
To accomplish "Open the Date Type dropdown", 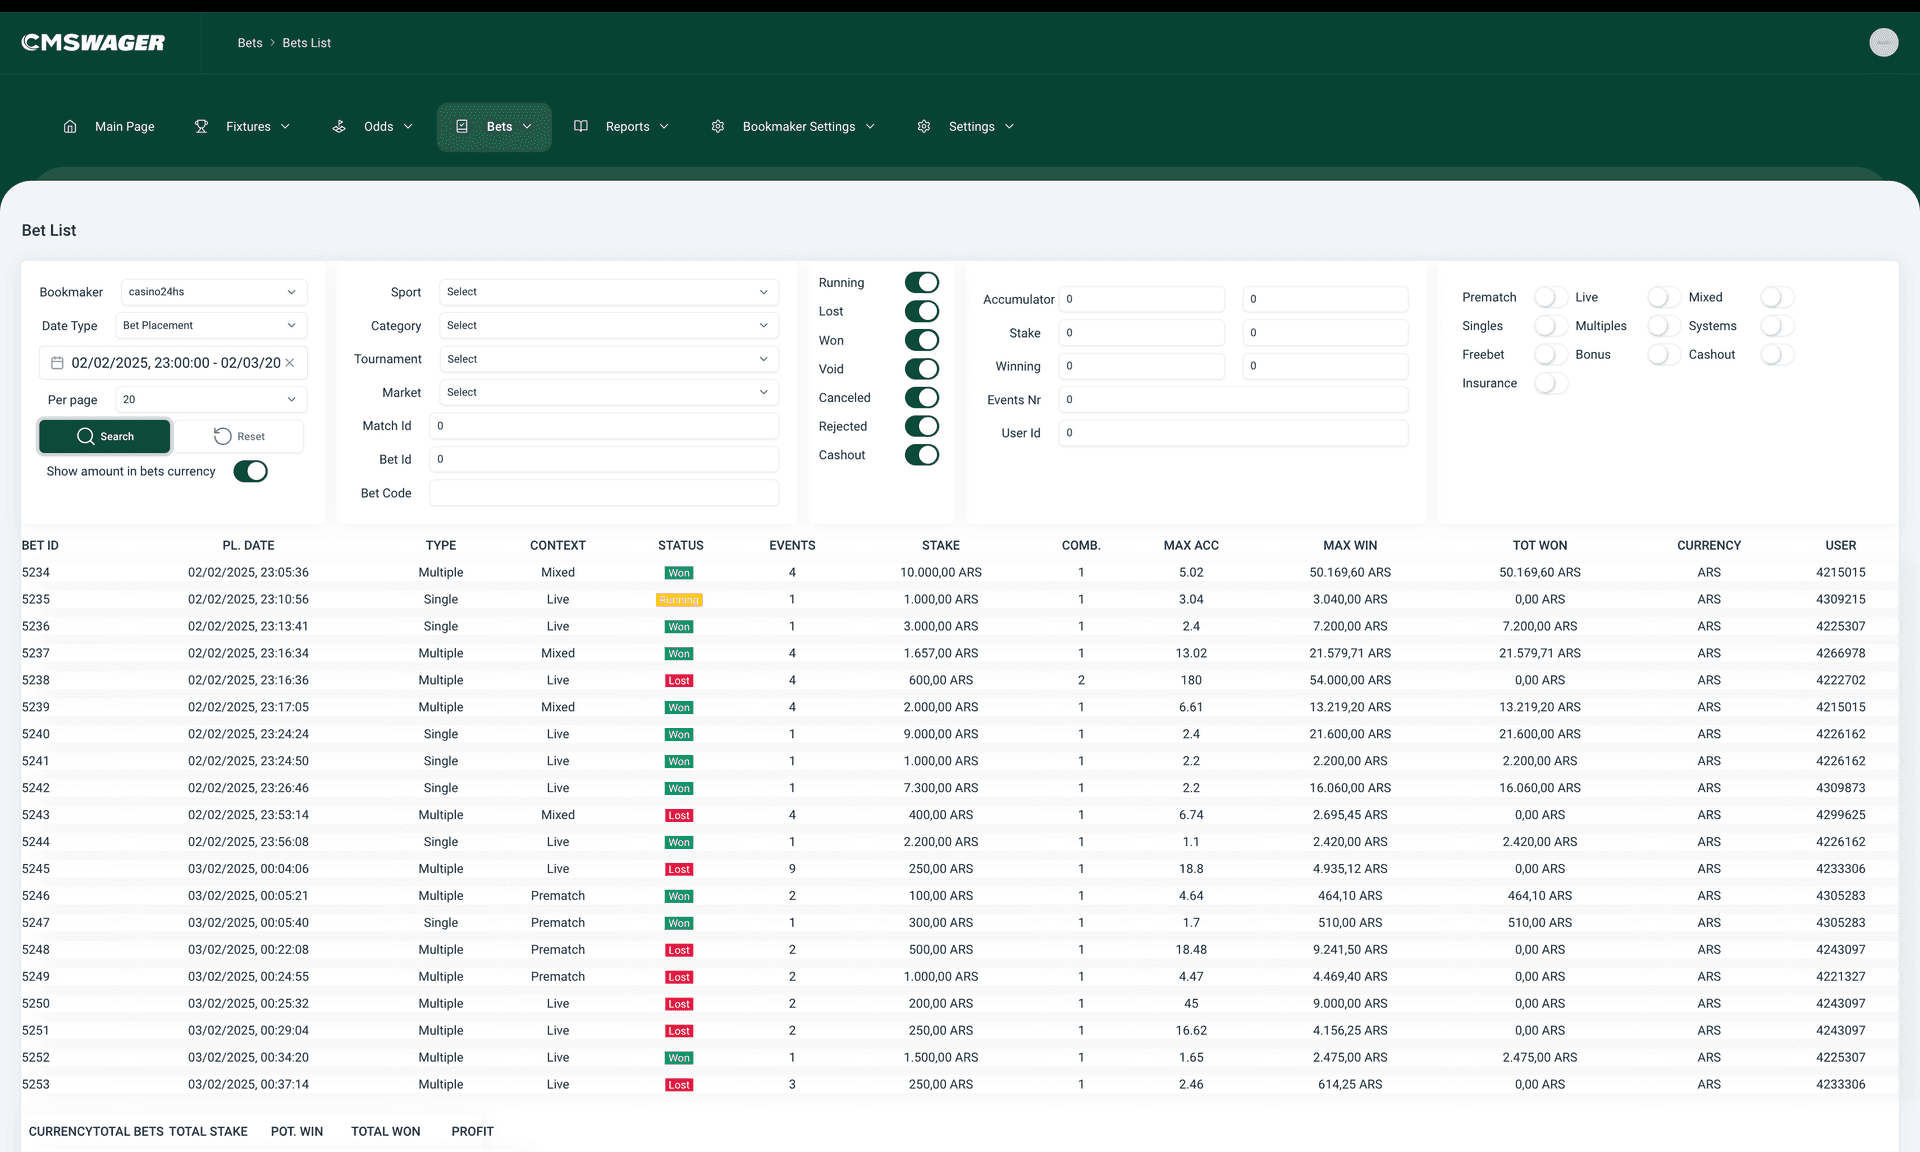I will [211, 326].
